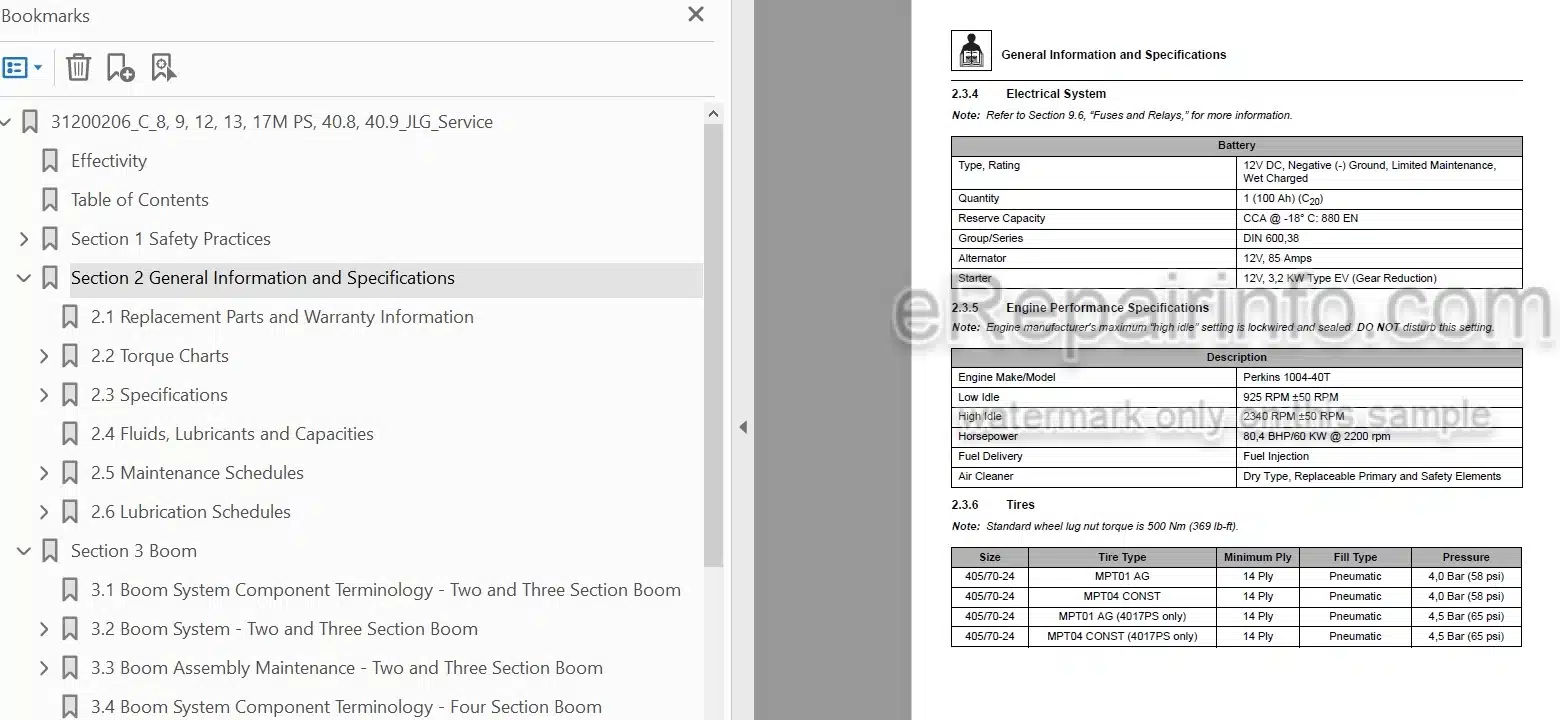Expand Section 1 Safety Practices
This screenshot has width=1560, height=720.
click(24, 239)
